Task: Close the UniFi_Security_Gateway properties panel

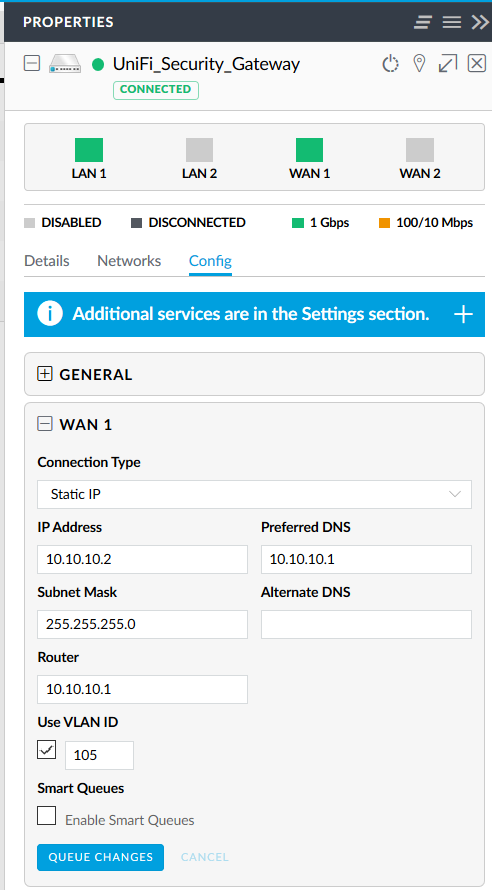Action: [477, 63]
